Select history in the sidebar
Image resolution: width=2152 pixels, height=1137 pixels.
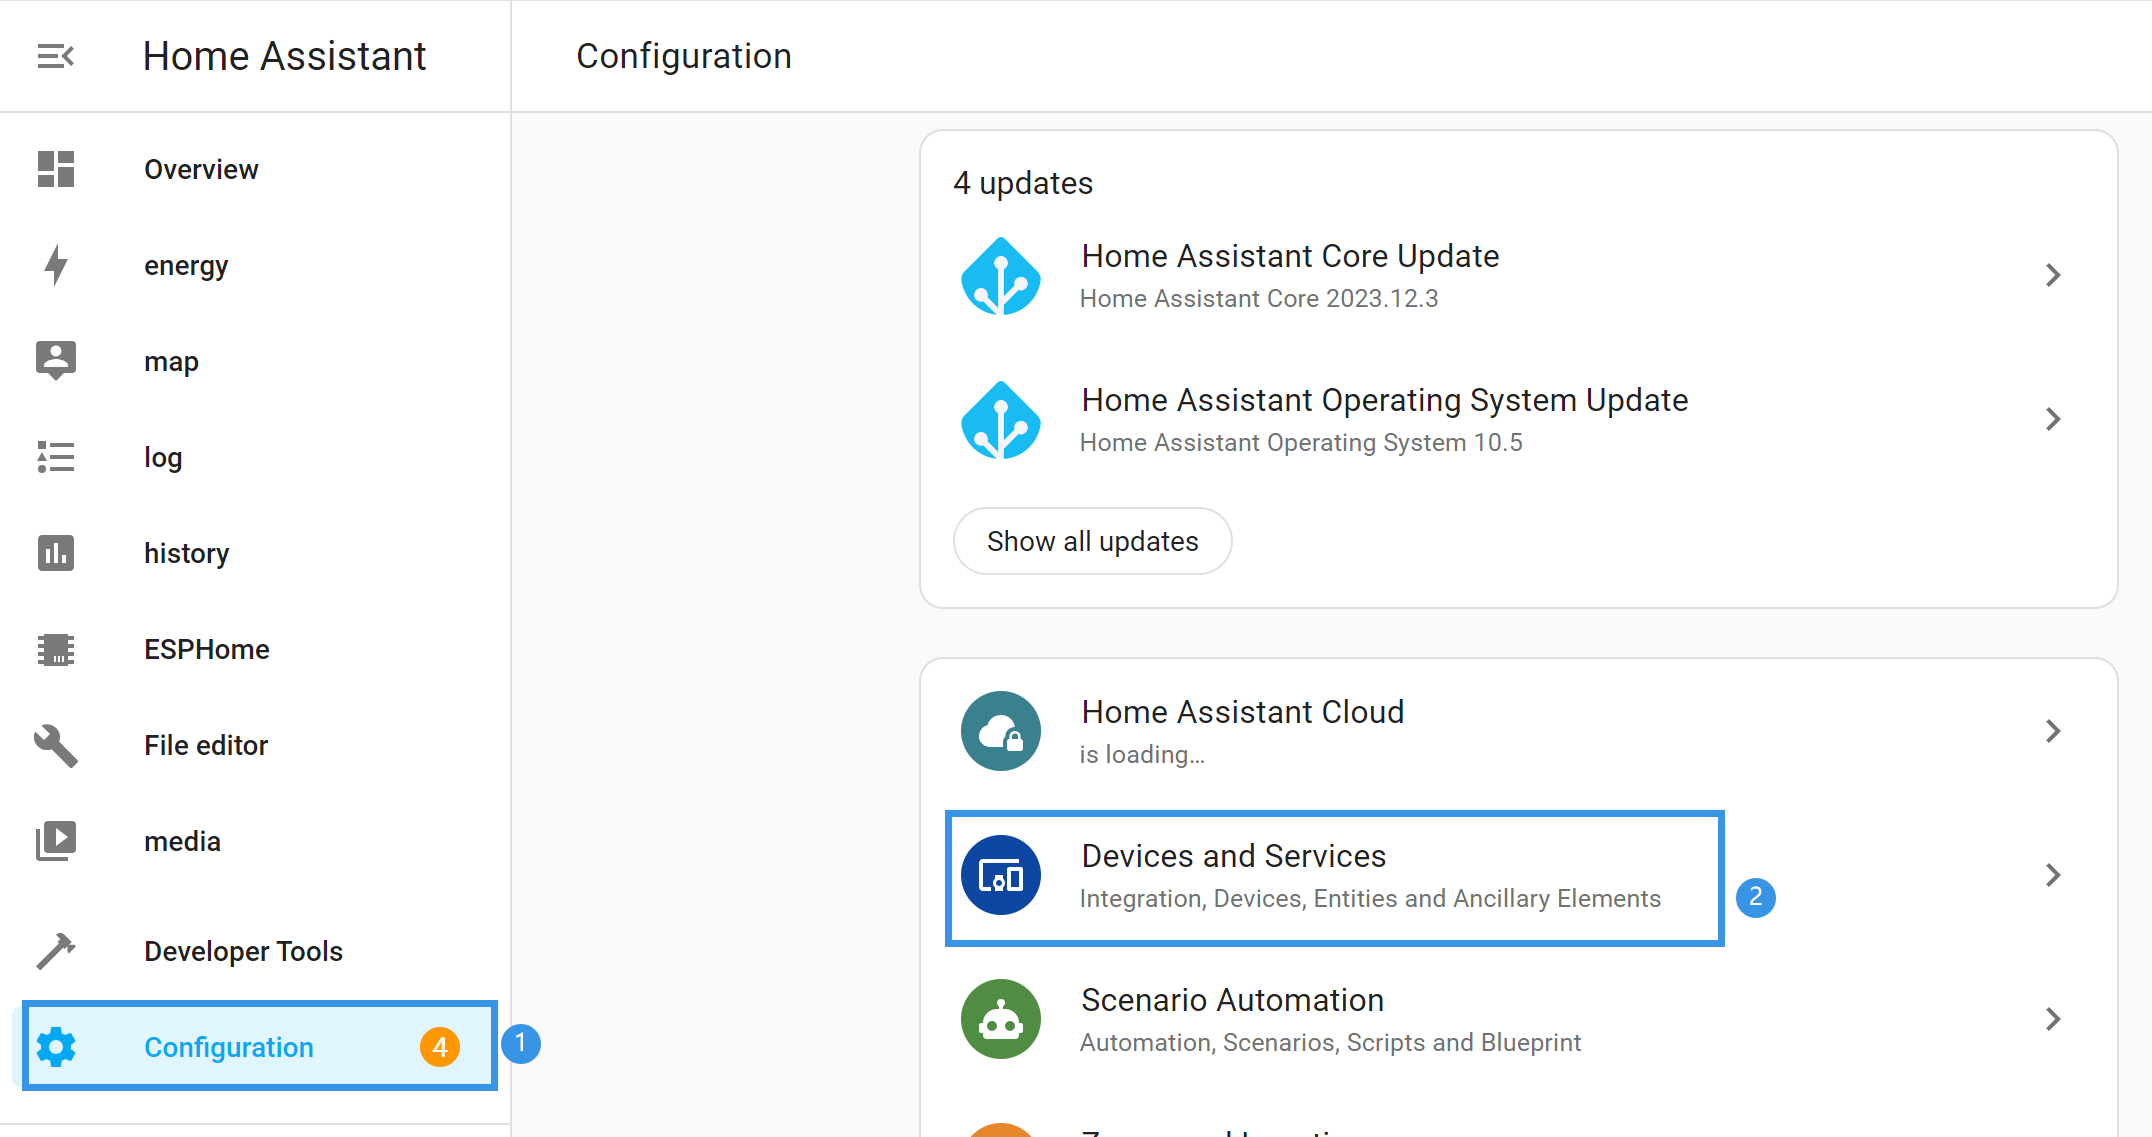coord(255,553)
